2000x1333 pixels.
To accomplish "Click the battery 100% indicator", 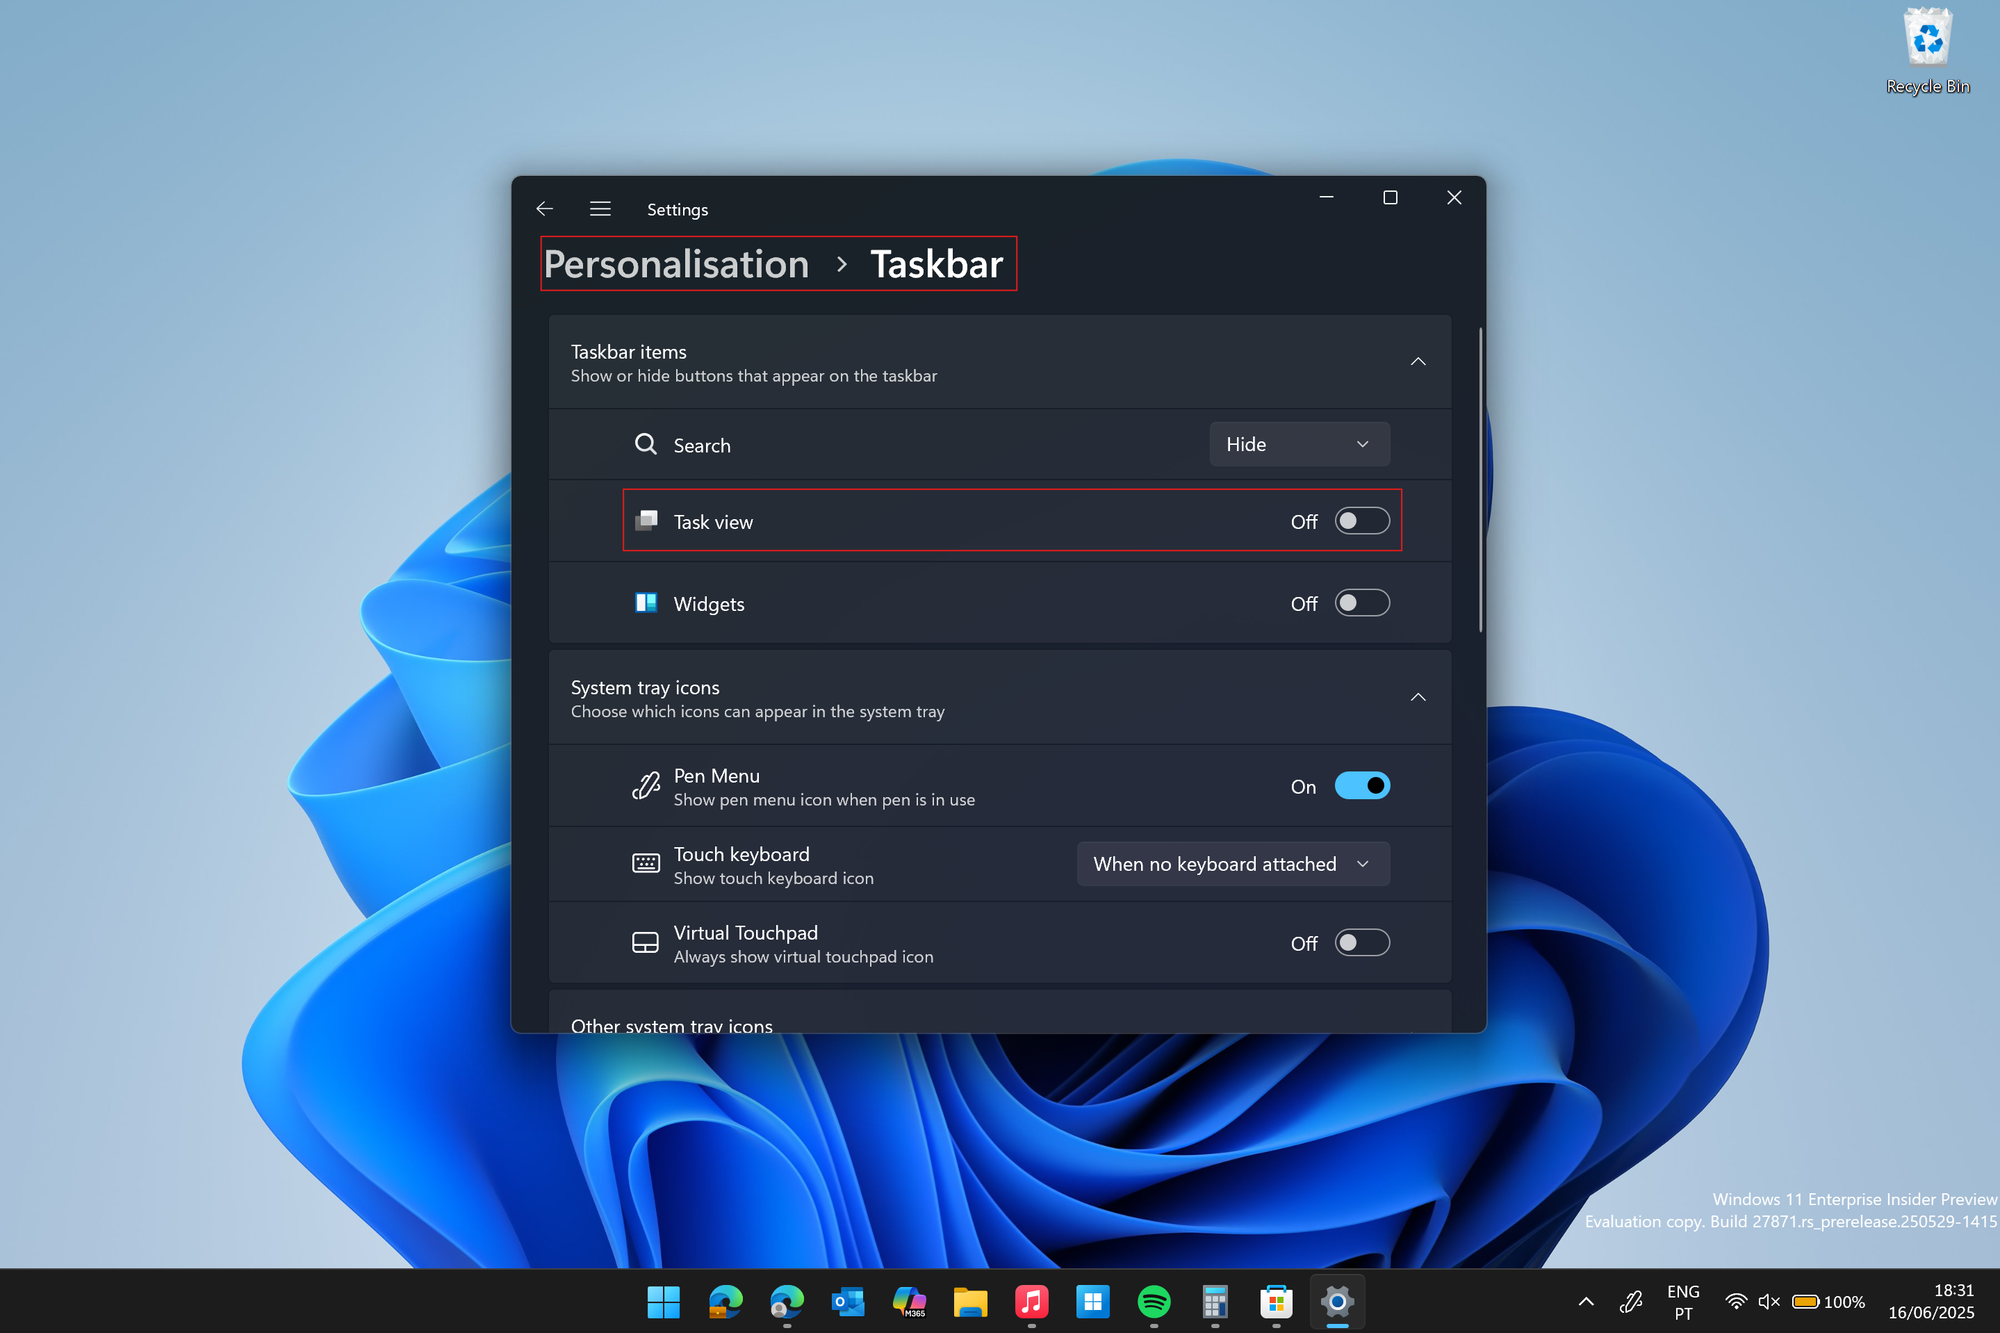I will tap(1828, 1302).
